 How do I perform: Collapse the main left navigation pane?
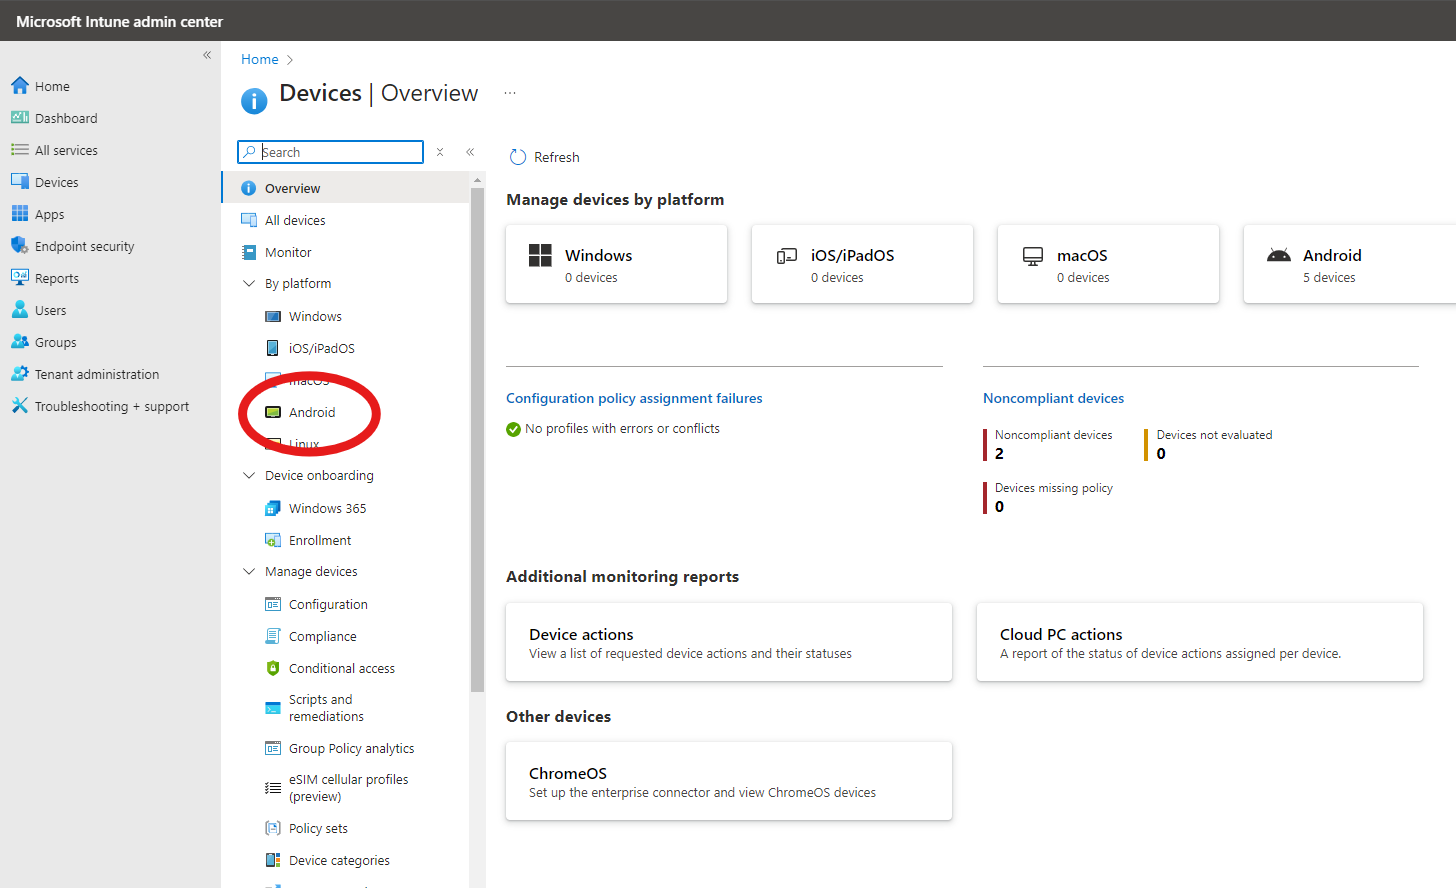point(207,55)
